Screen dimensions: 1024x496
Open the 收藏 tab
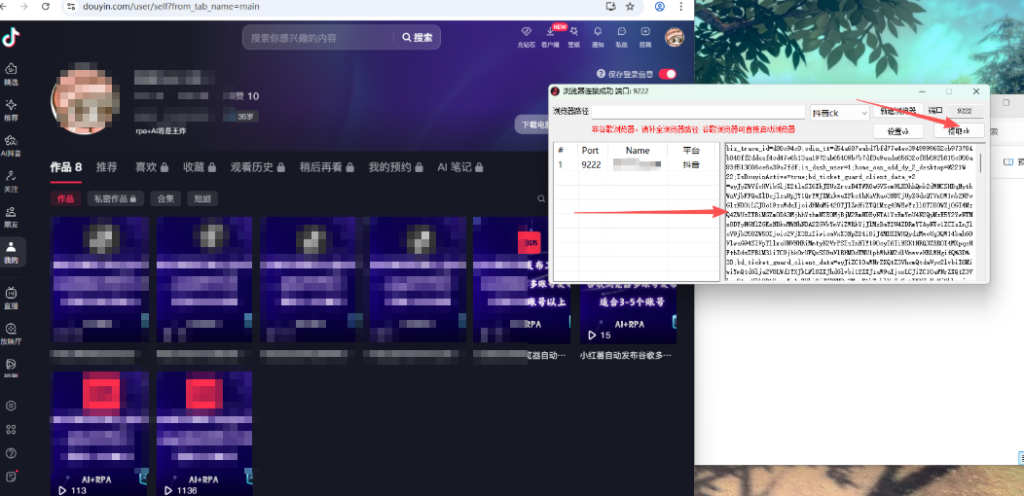click(199, 167)
